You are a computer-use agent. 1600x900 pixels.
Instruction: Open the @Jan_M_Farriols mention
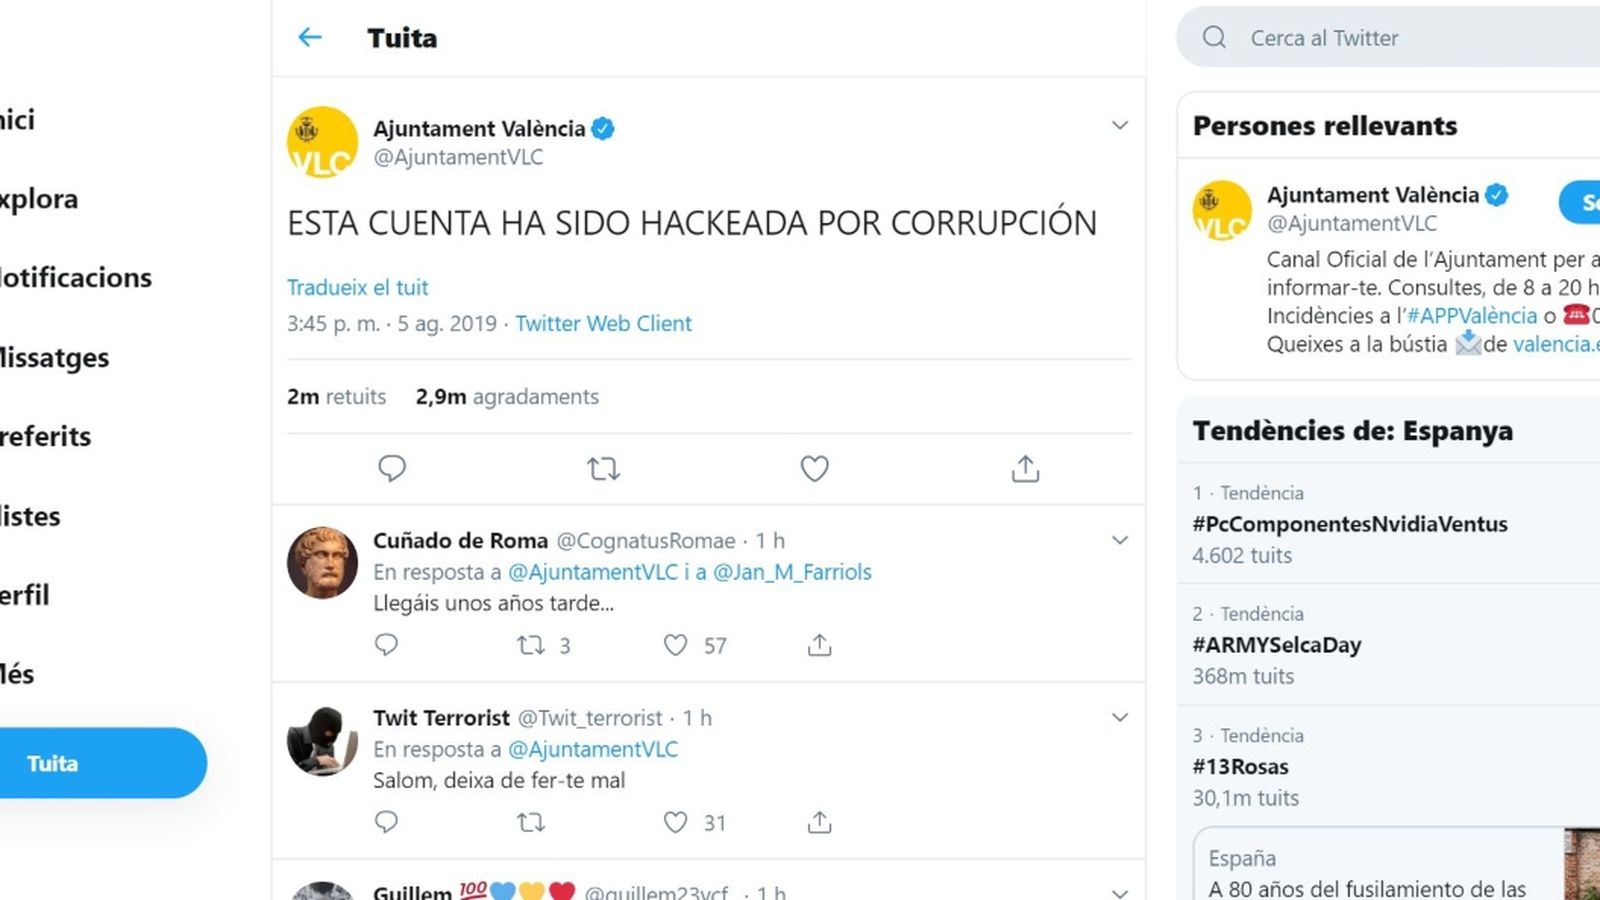795,572
